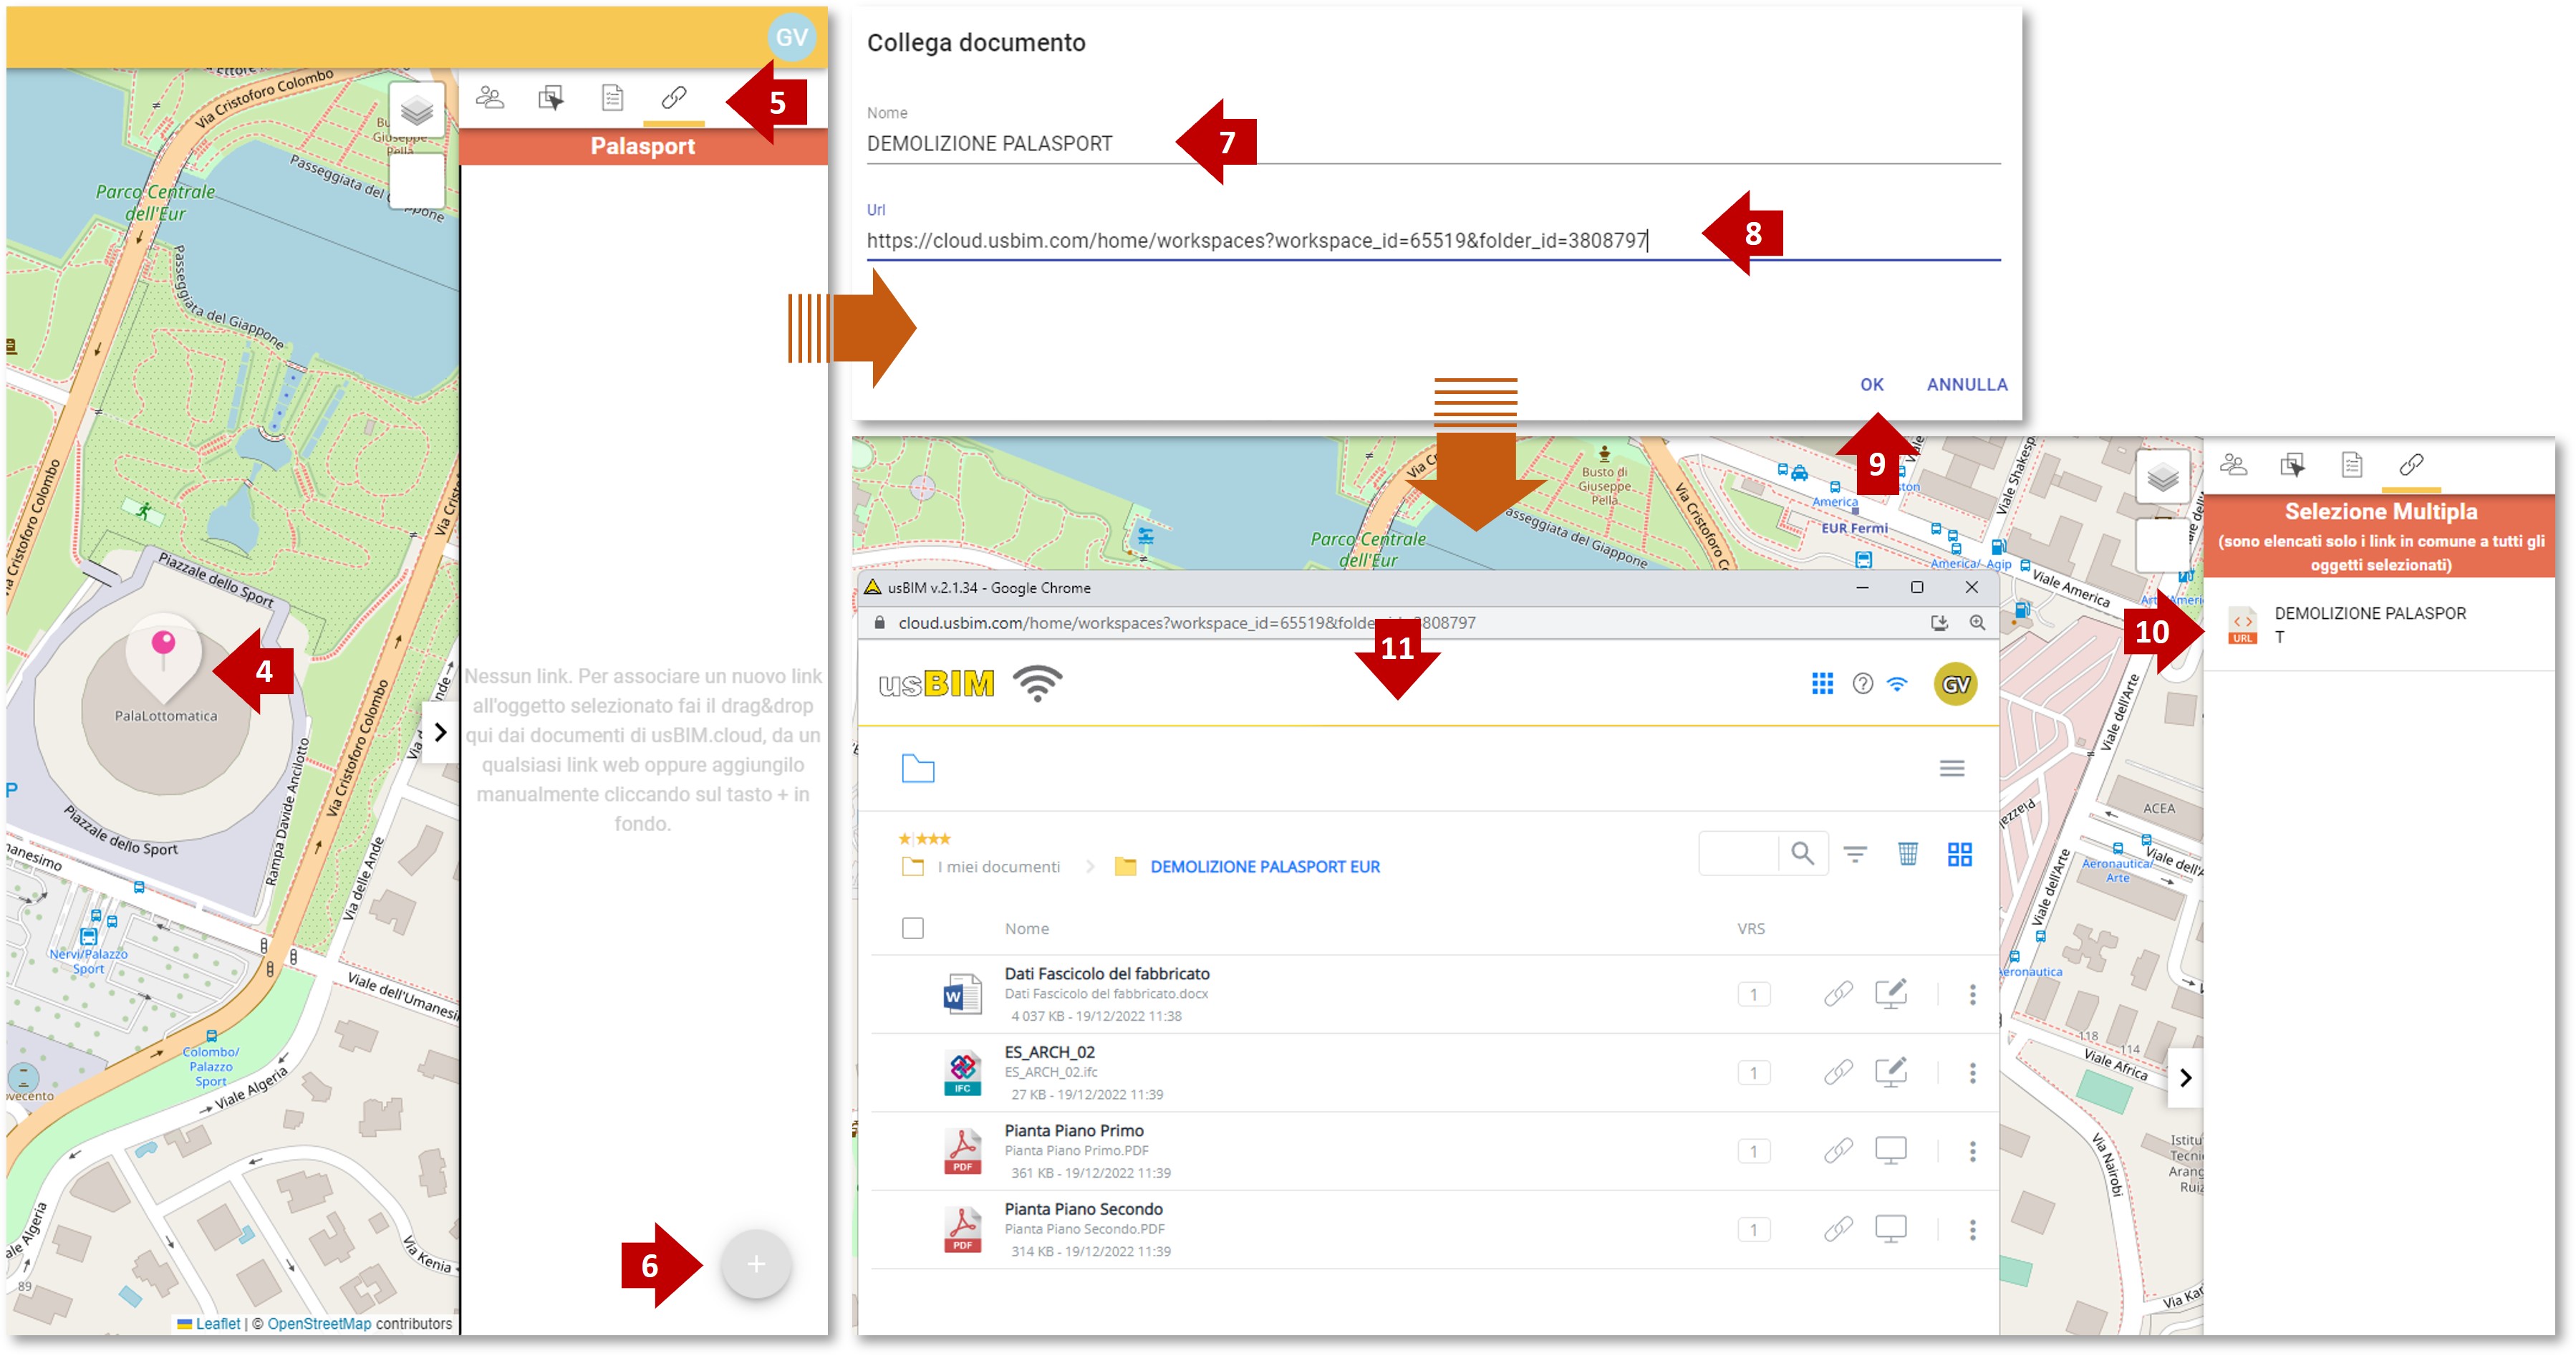Image resolution: width=2576 pixels, height=1356 pixels.
Task: Open the Pianta Piano Primo PDF
Action: 1074,1131
